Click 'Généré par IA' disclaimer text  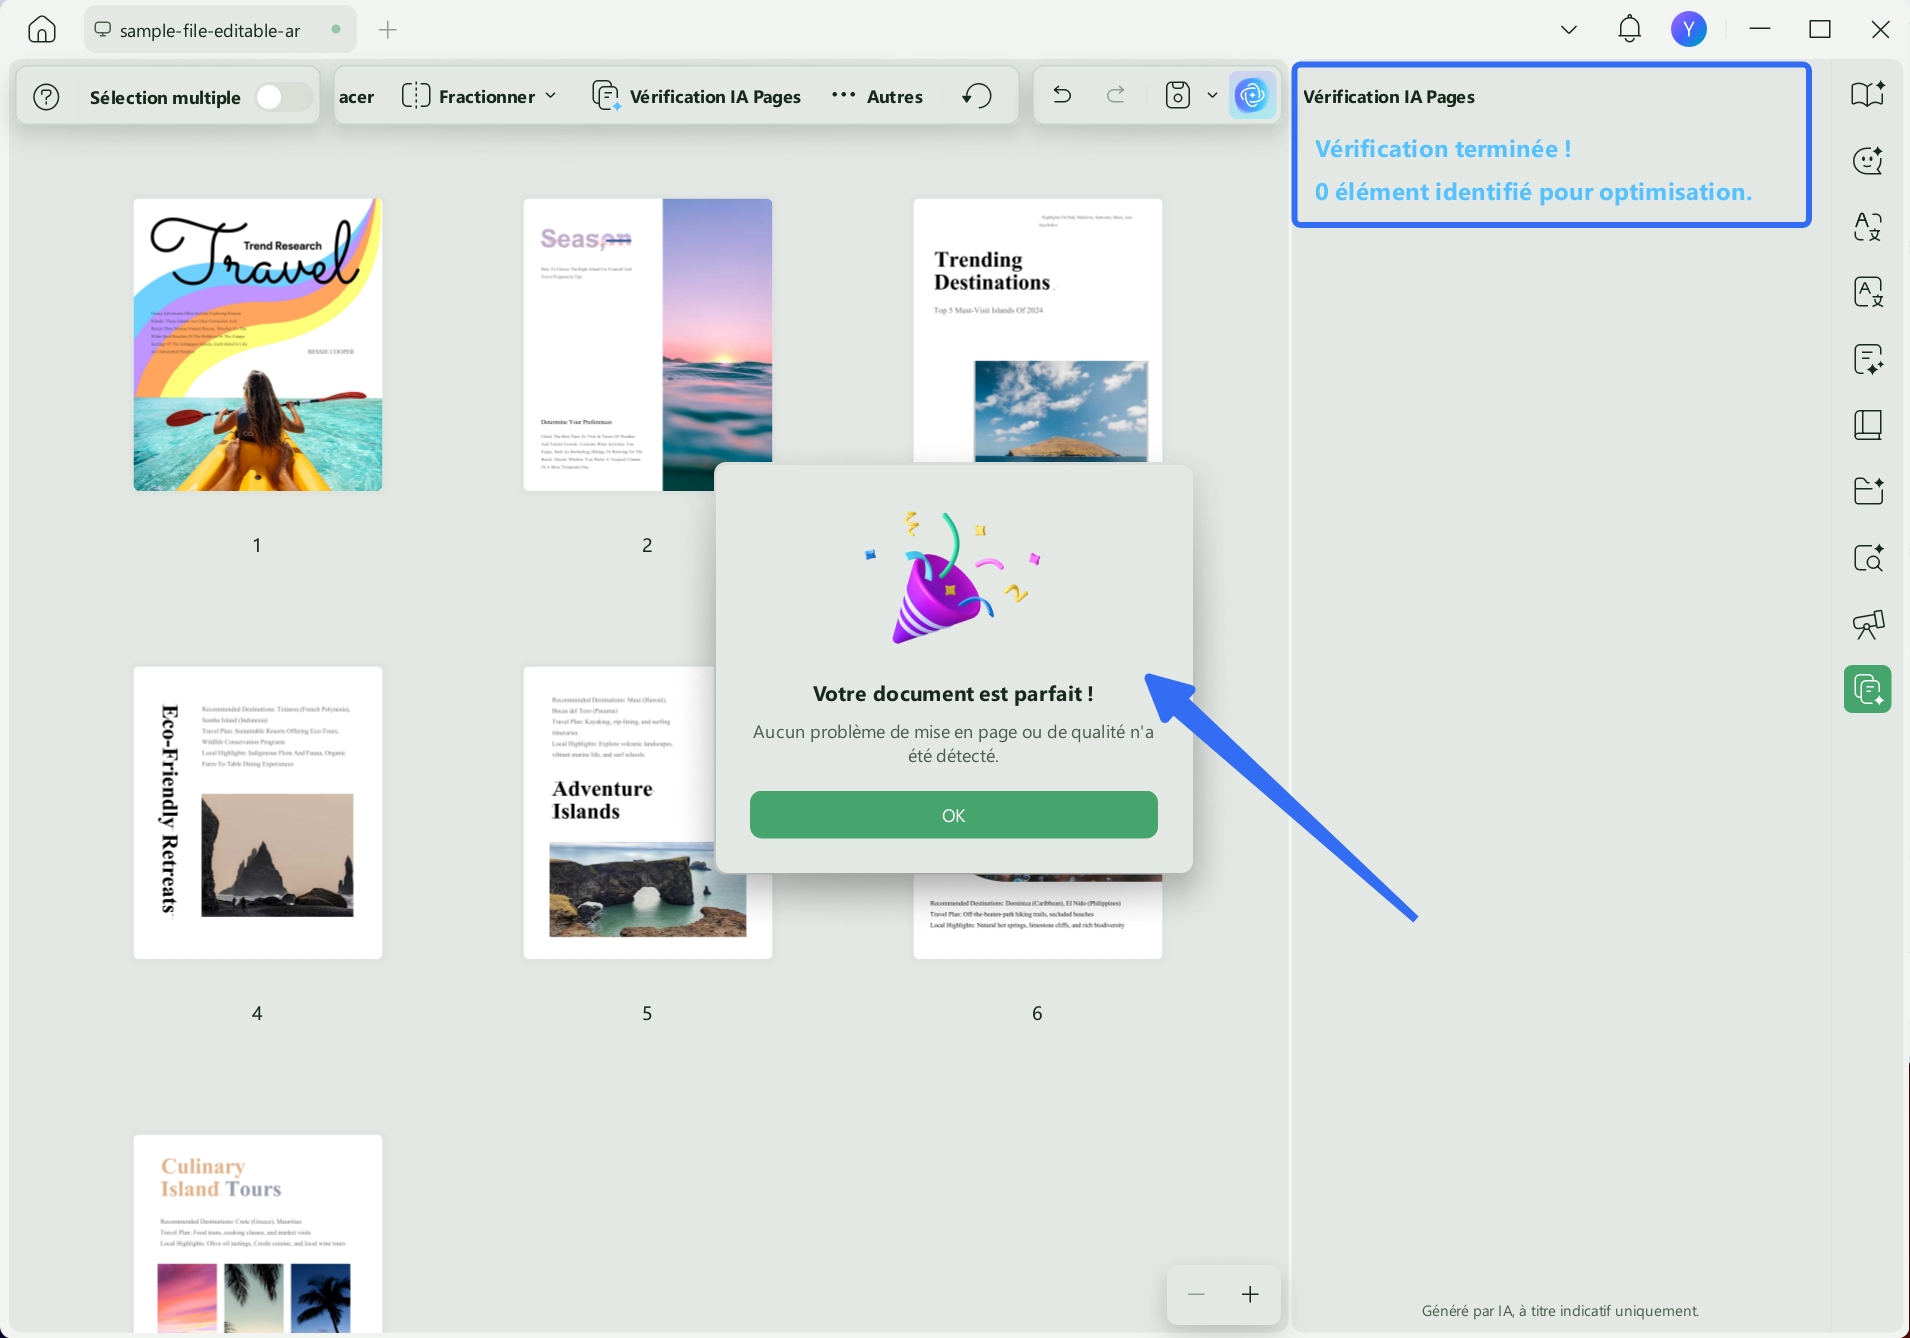tap(1560, 1311)
